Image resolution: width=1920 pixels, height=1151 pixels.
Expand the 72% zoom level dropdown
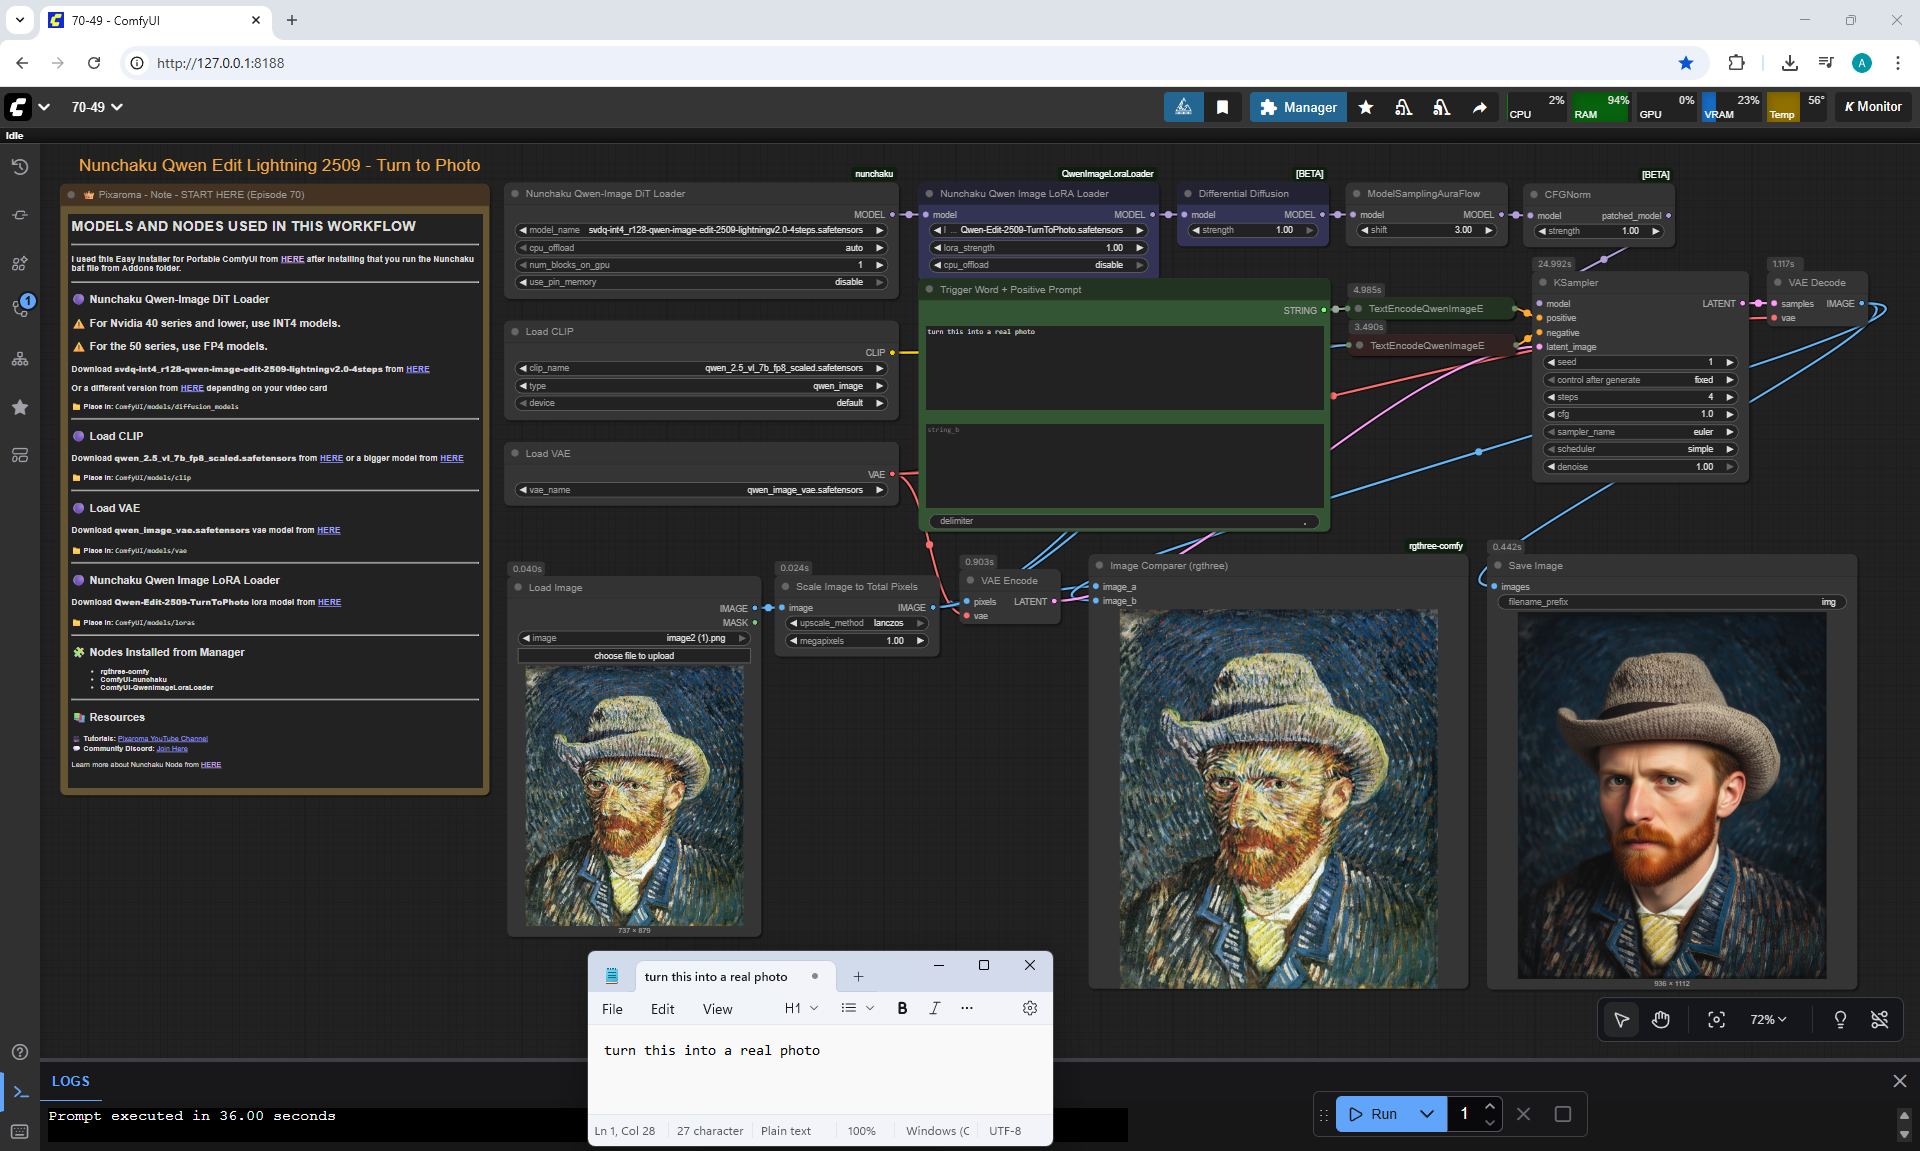1768,1019
